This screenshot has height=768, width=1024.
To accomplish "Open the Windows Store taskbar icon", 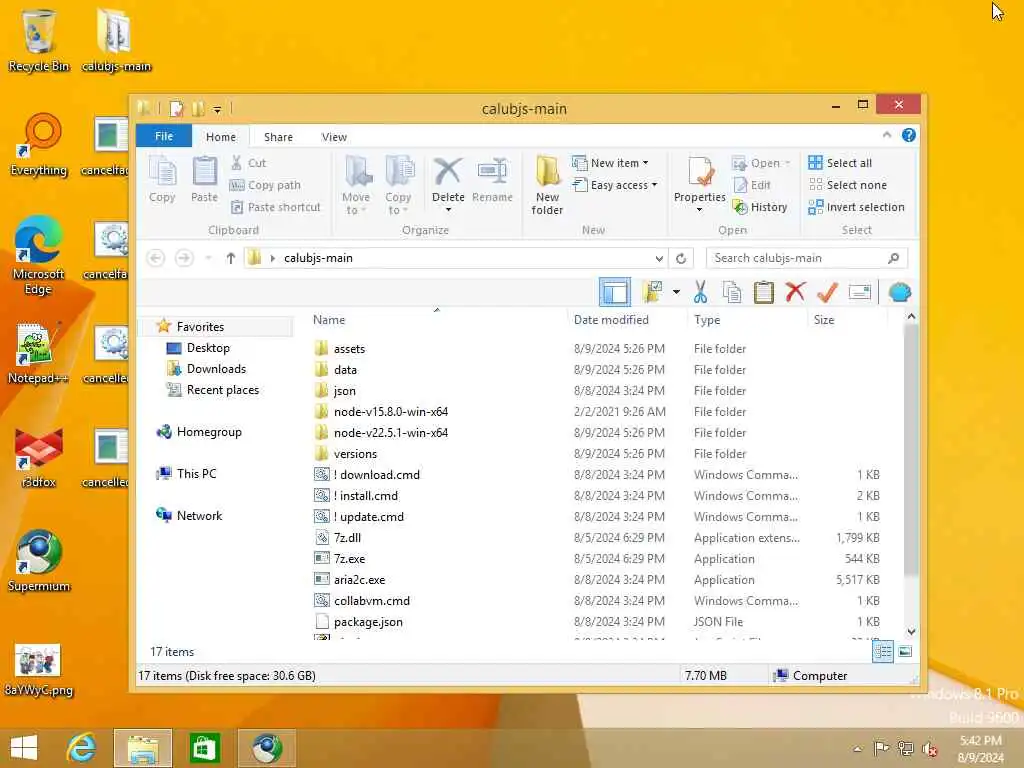I will pyautogui.click(x=204, y=748).
